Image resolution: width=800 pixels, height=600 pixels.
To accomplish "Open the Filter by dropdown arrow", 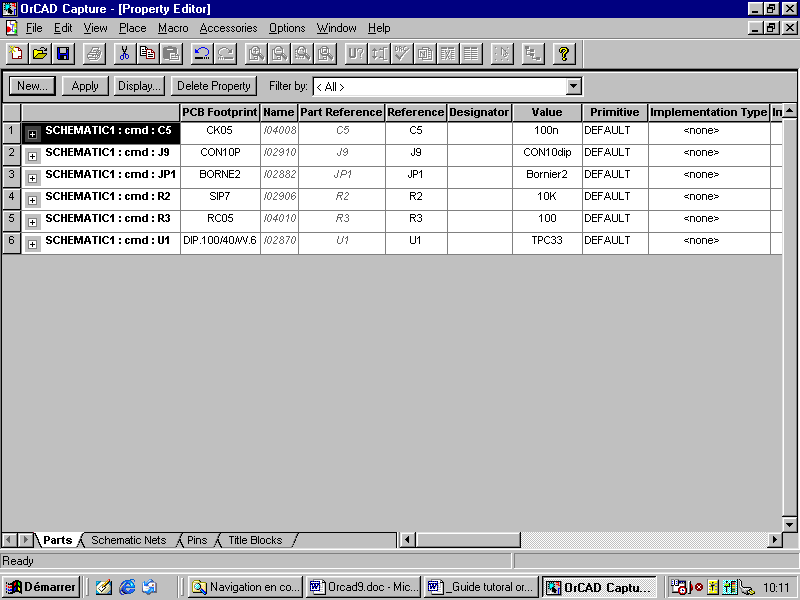I will [573, 86].
